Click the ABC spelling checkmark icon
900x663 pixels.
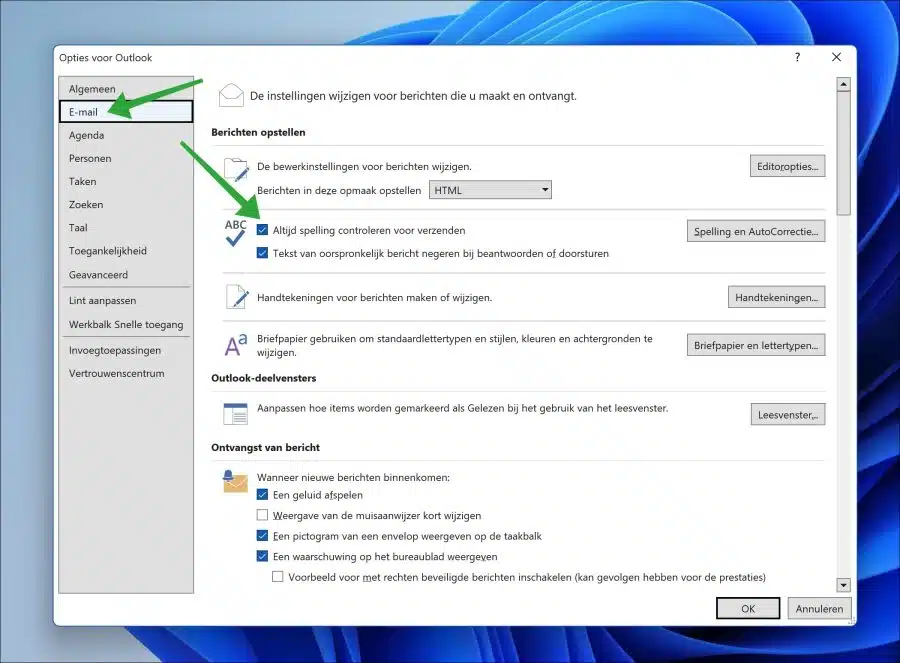[235, 233]
